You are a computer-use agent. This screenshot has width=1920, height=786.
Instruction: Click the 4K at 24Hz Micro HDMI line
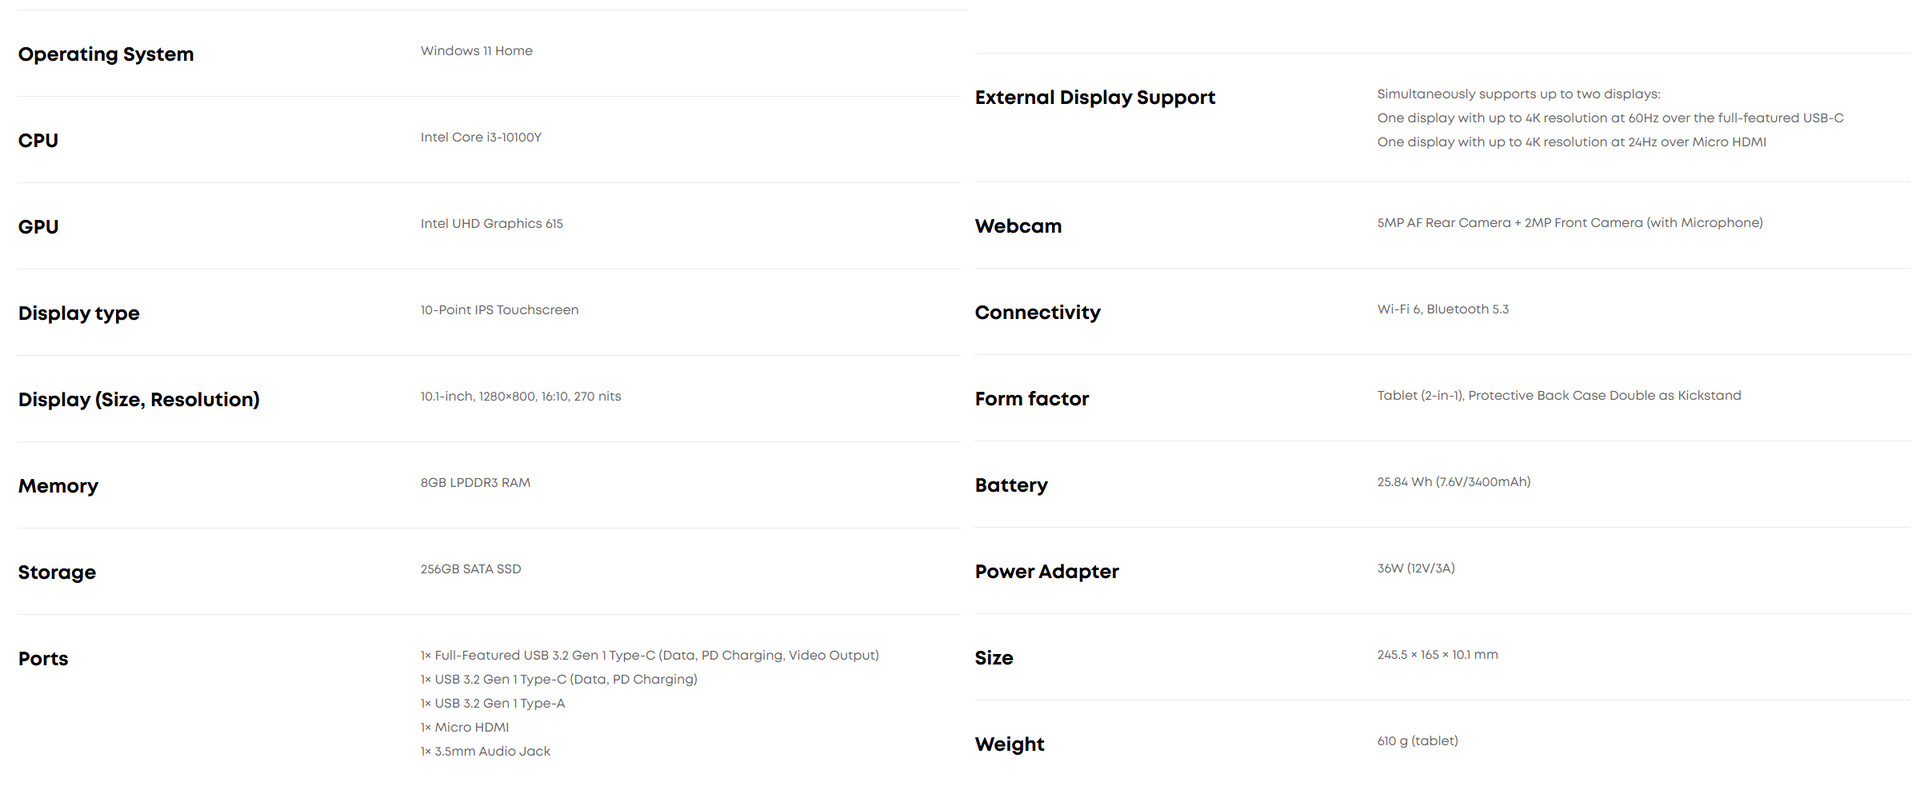(x=1571, y=142)
